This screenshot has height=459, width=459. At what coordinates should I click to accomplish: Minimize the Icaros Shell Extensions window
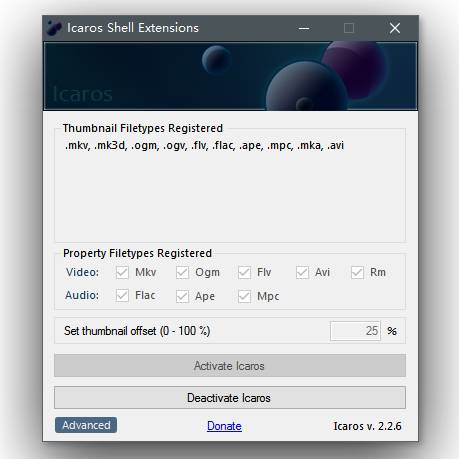click(304, 28)
